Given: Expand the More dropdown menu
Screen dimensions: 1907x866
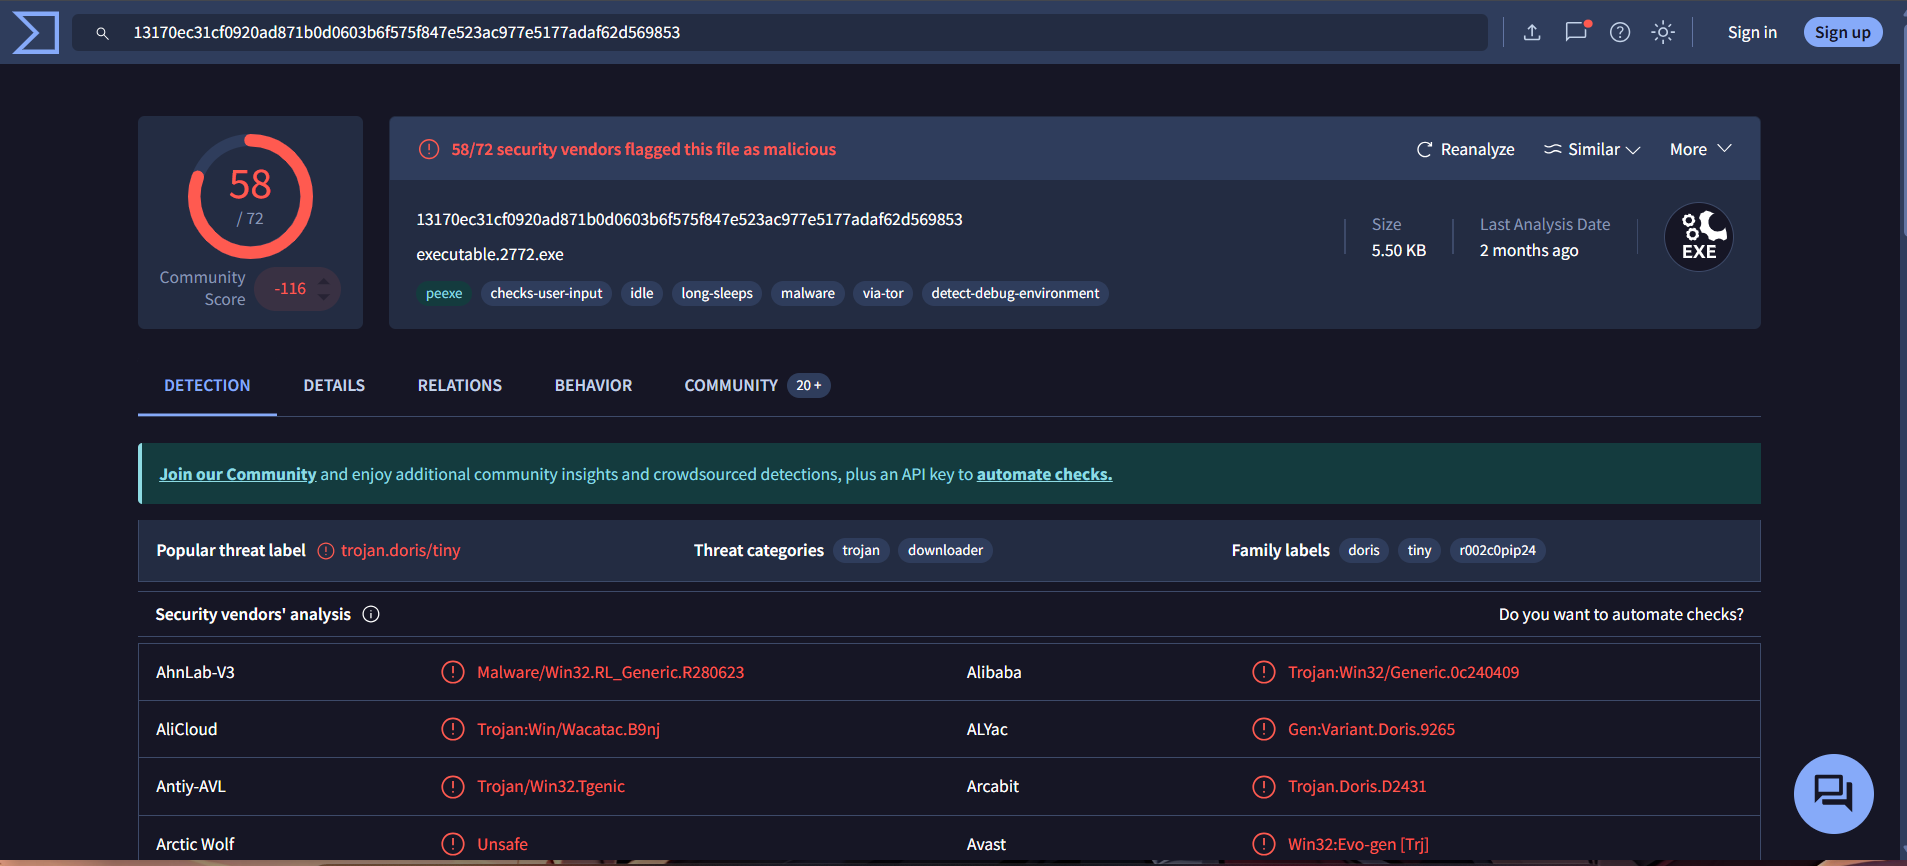Looking at the screenshot, I should click(1701, 149).
